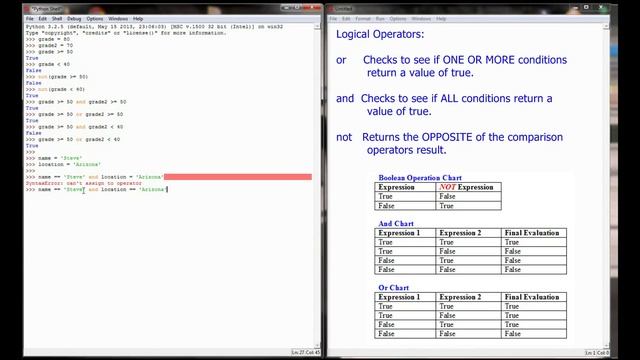Open the Help menu in Untitled editor window
The width and height of the screenshot is (640, 360).
441,19
